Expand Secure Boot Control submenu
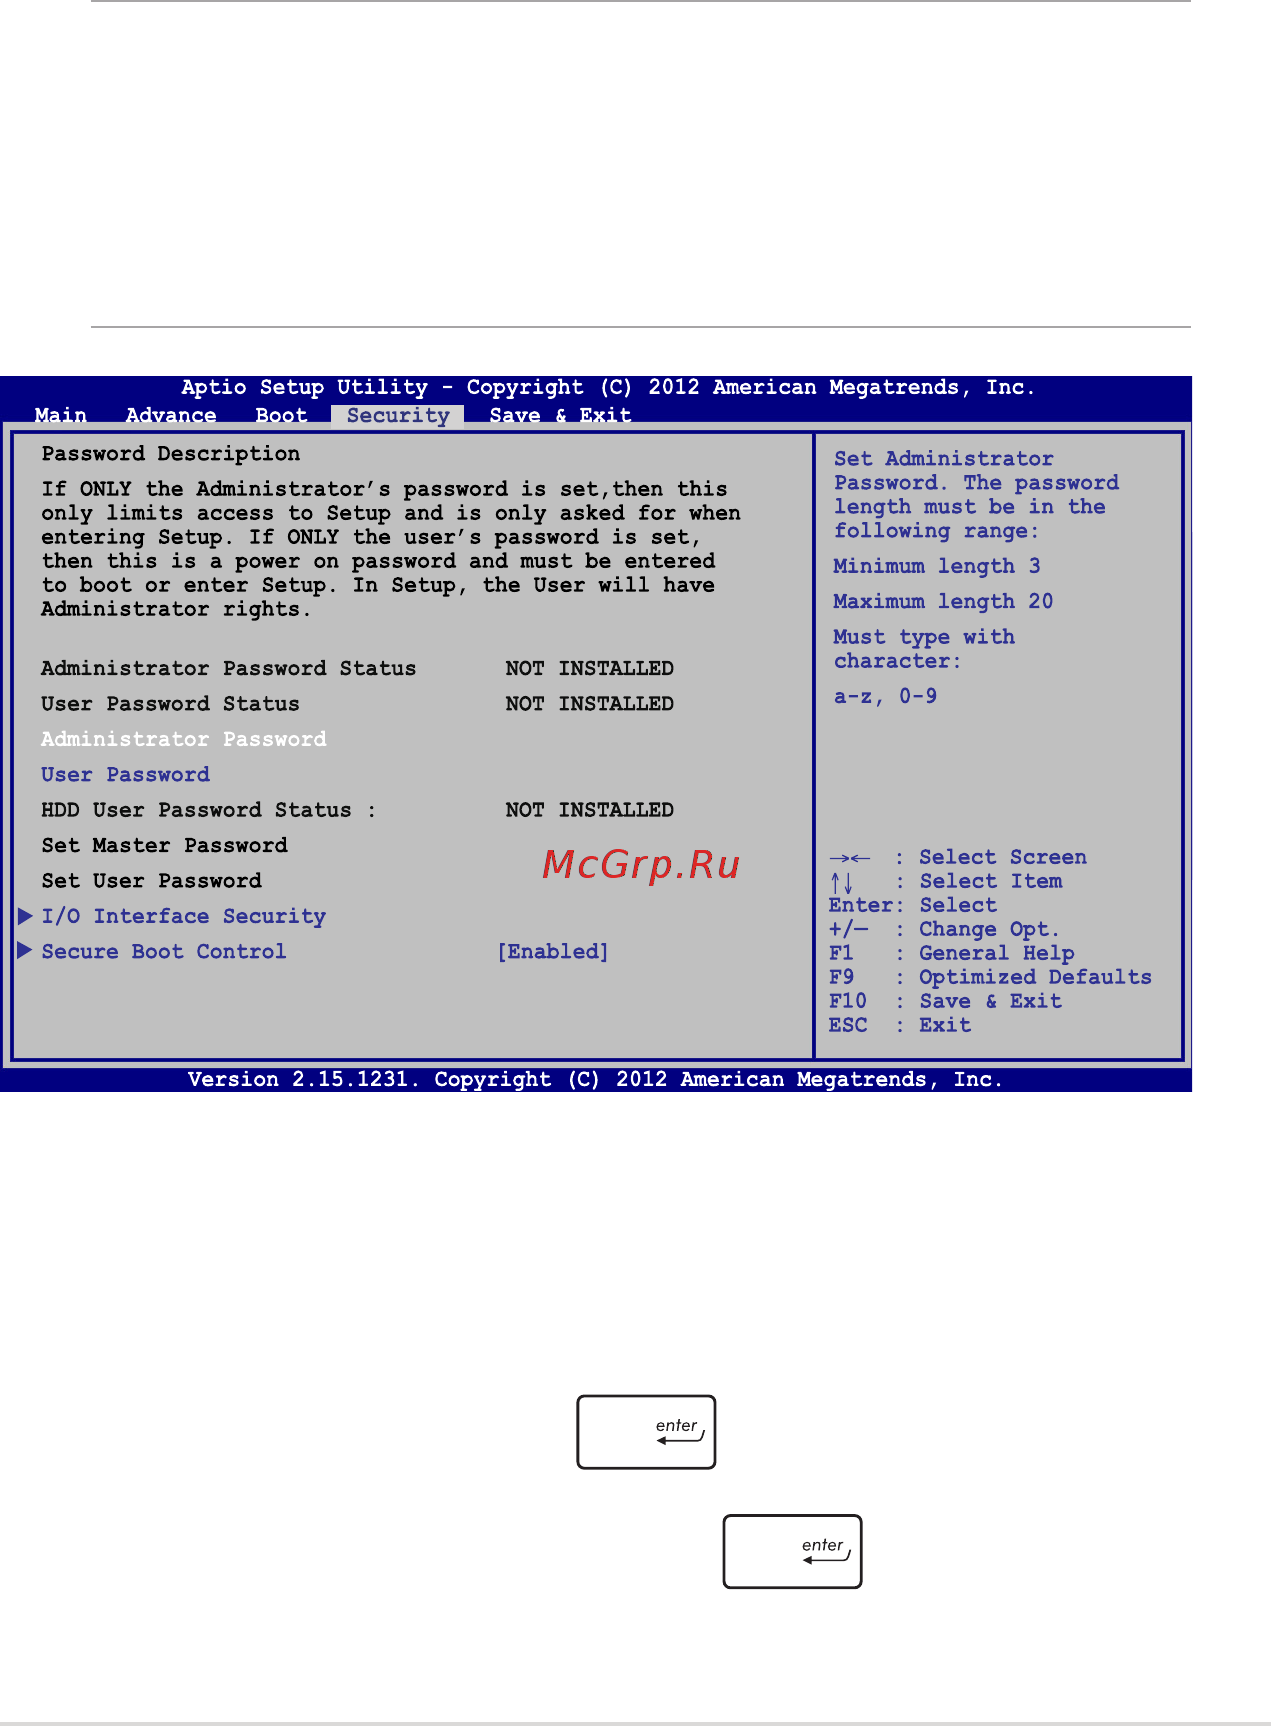The width and height of the screenshot is (1271, 1726). tap(164, 952)
